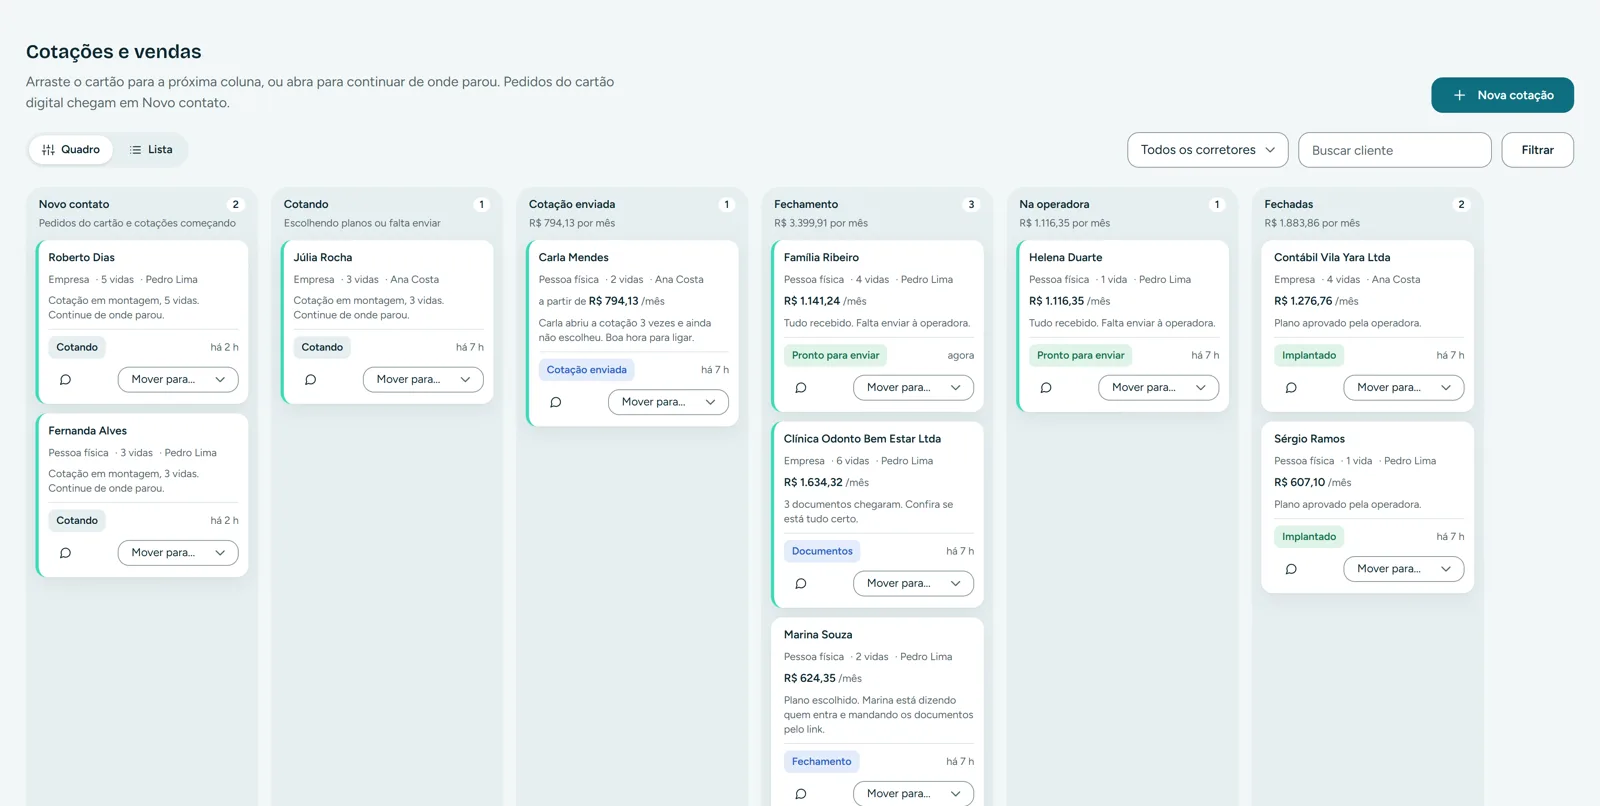Open chat icon on Fernanda Alves card
This screenshot has width=1600, height=806.
click(x=65, y=553)
